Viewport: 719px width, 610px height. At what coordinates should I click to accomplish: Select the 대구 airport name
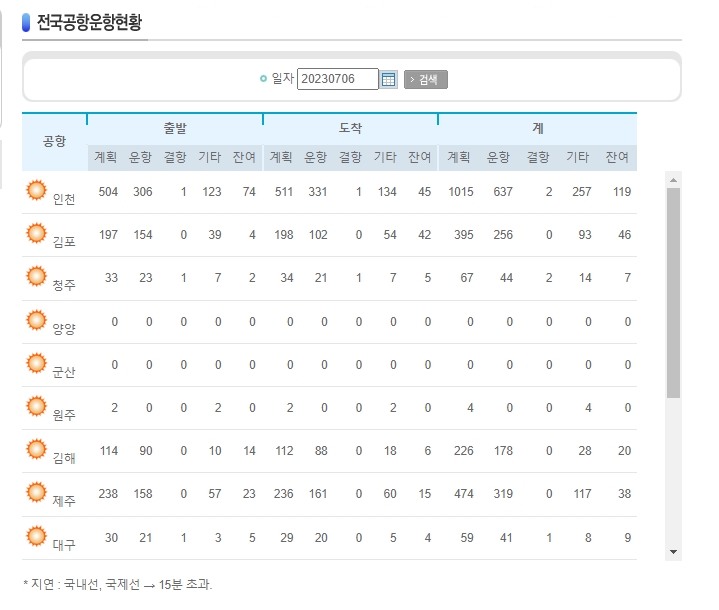tap(64, 545)
